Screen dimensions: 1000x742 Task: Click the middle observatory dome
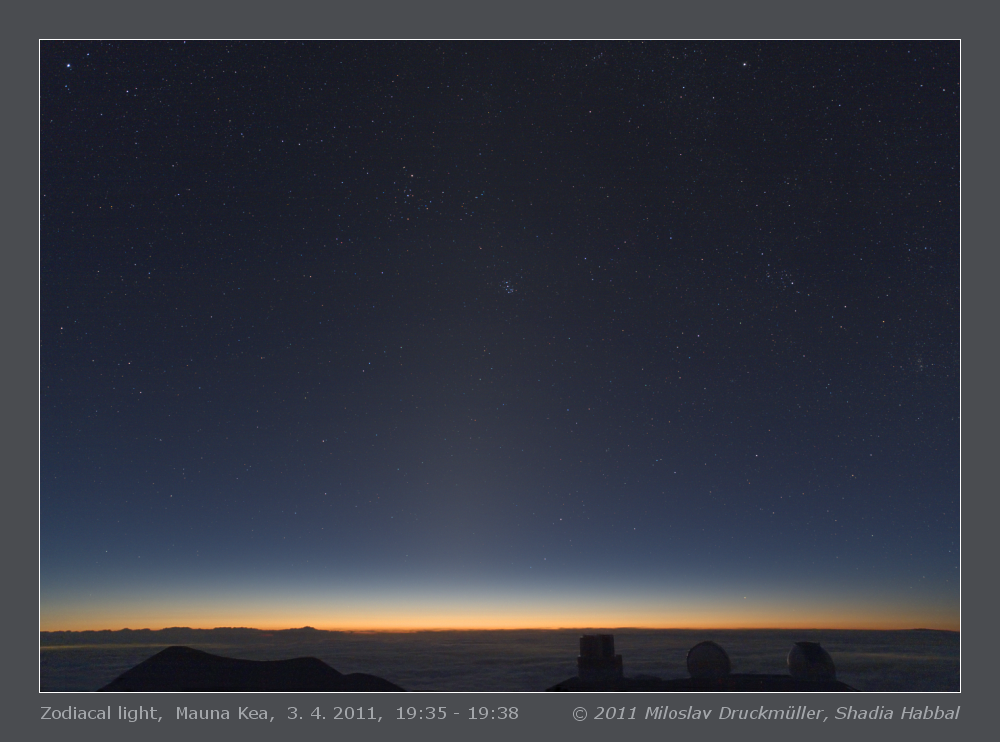point(708,660)
